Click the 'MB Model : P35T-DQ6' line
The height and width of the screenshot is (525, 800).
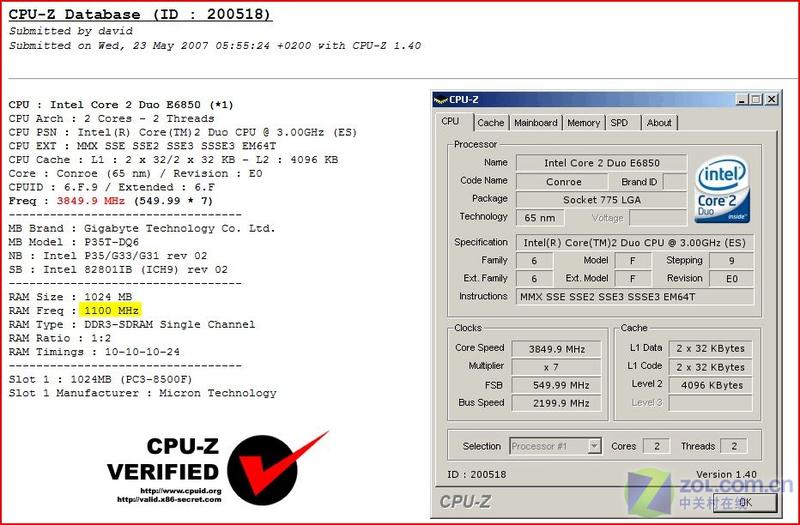tap(73, 242)
